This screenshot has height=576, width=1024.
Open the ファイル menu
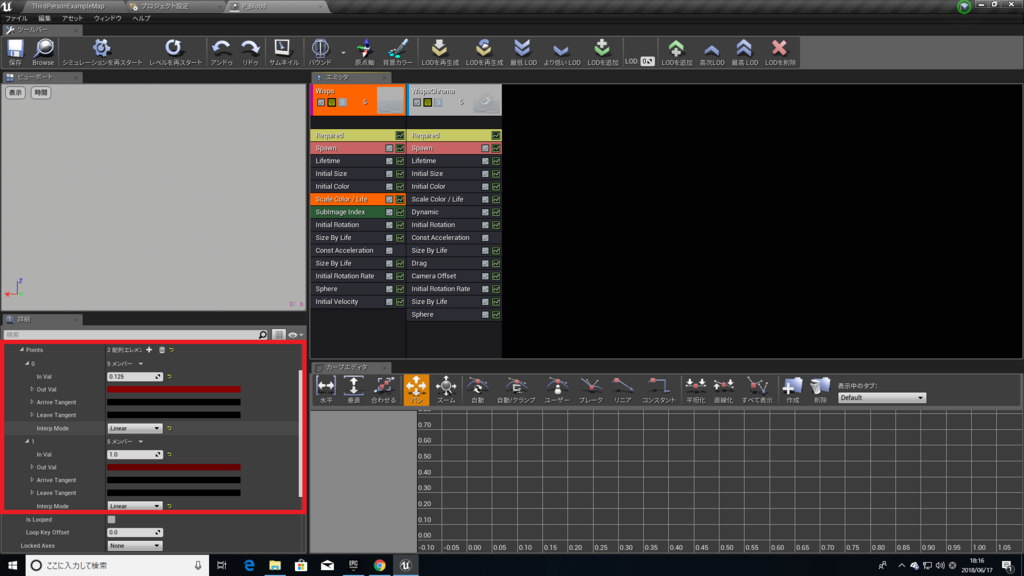tap(16, 18)
